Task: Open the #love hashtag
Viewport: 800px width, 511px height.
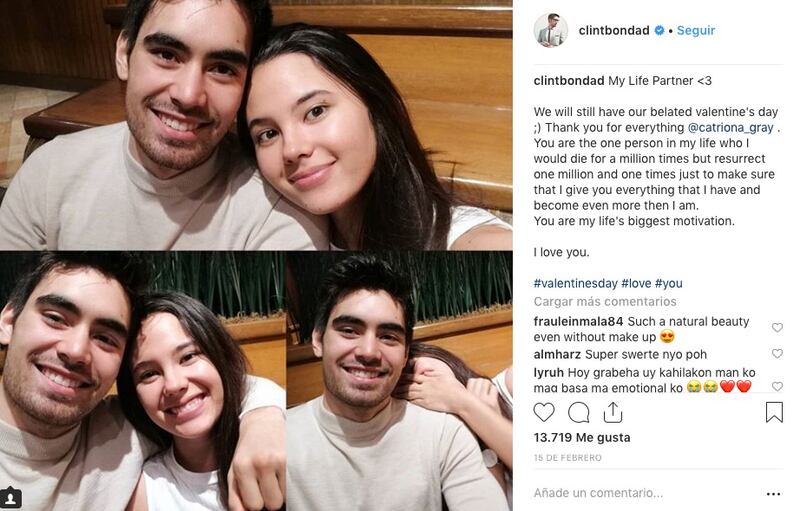Action: pos(636,283)
